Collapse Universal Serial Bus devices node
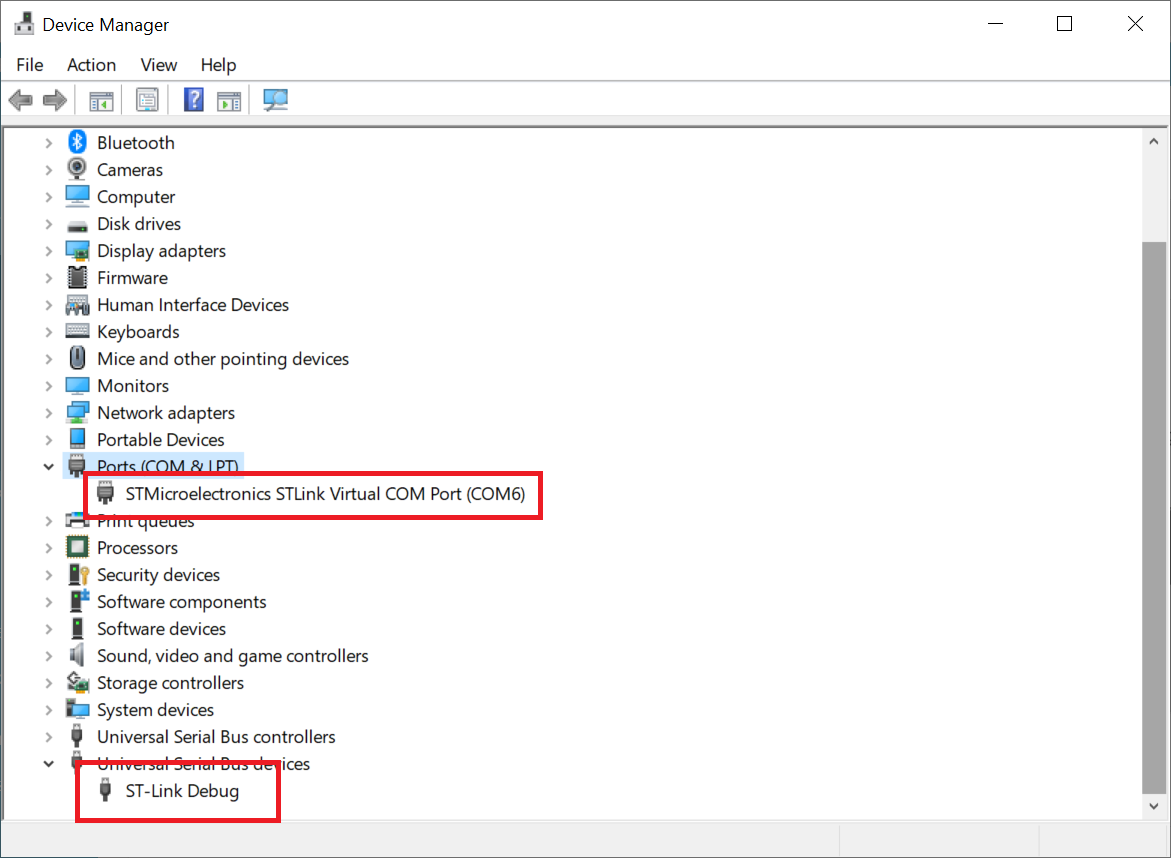Viewport: 1171px width, 858px height. (x=48, y=764)
